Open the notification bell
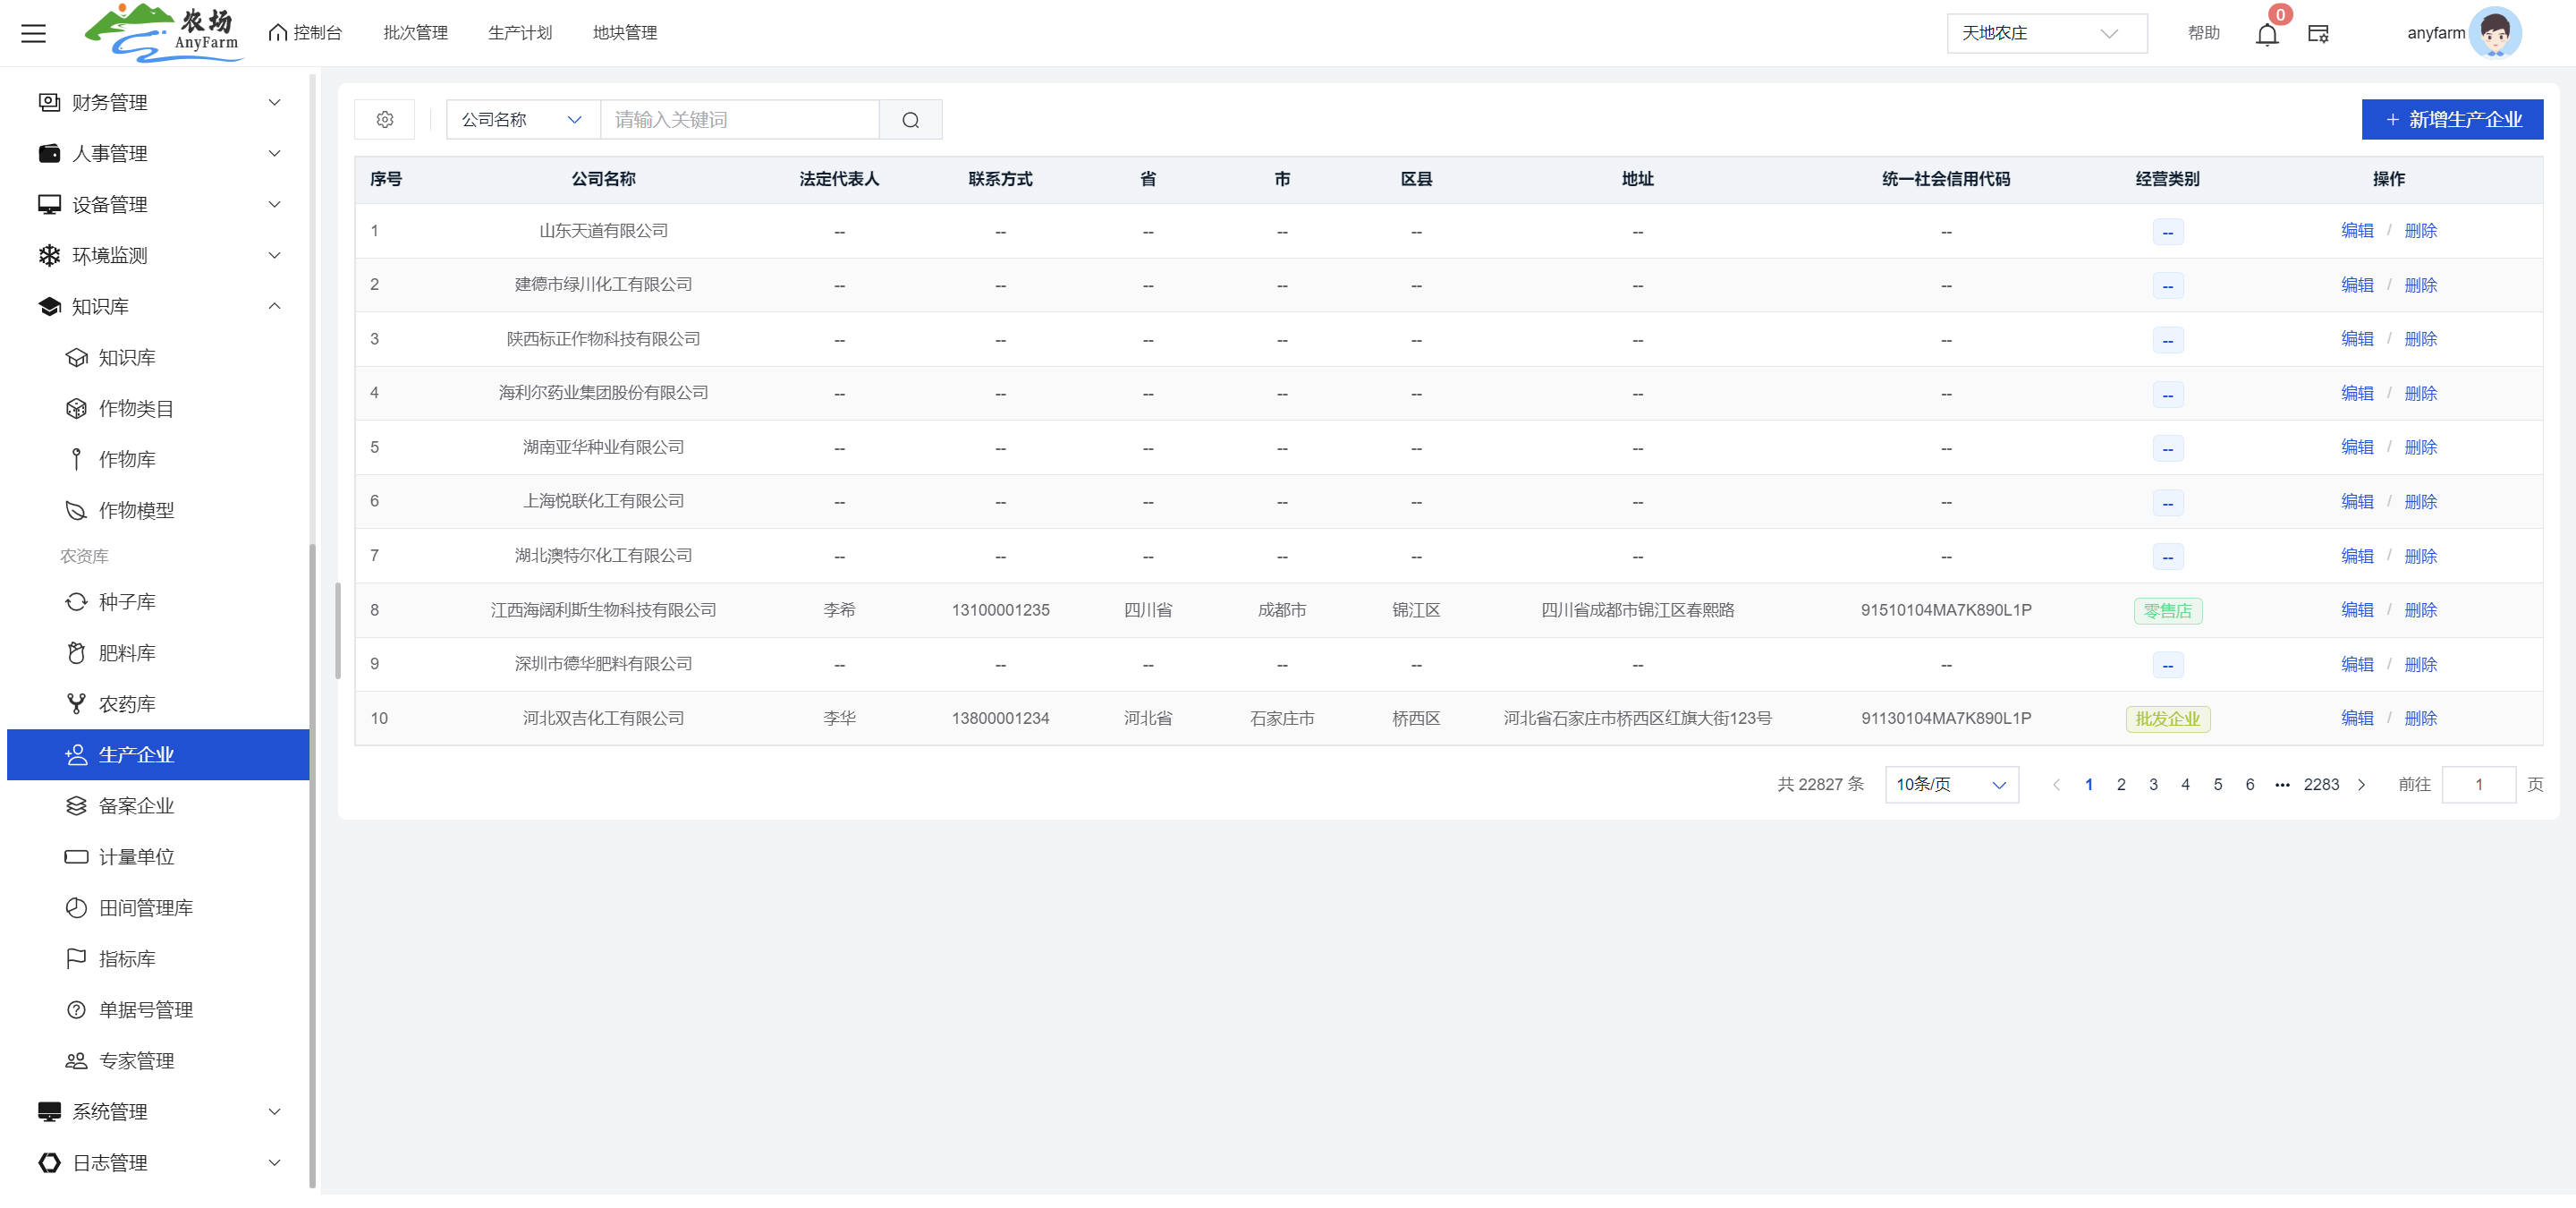This screenshot has width=2576, height=1208. 2266,34
